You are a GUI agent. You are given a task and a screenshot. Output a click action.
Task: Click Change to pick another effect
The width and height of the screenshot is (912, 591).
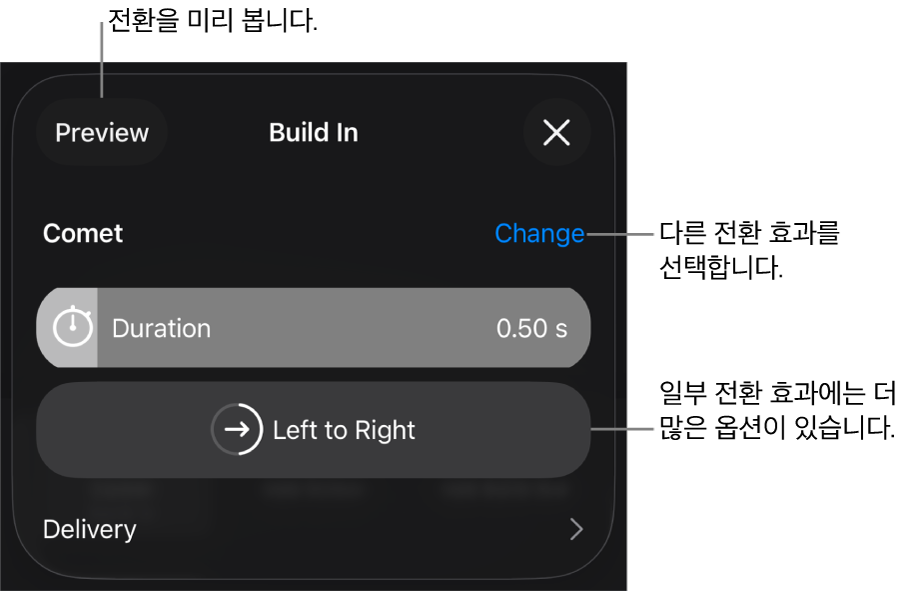point(539,234)
